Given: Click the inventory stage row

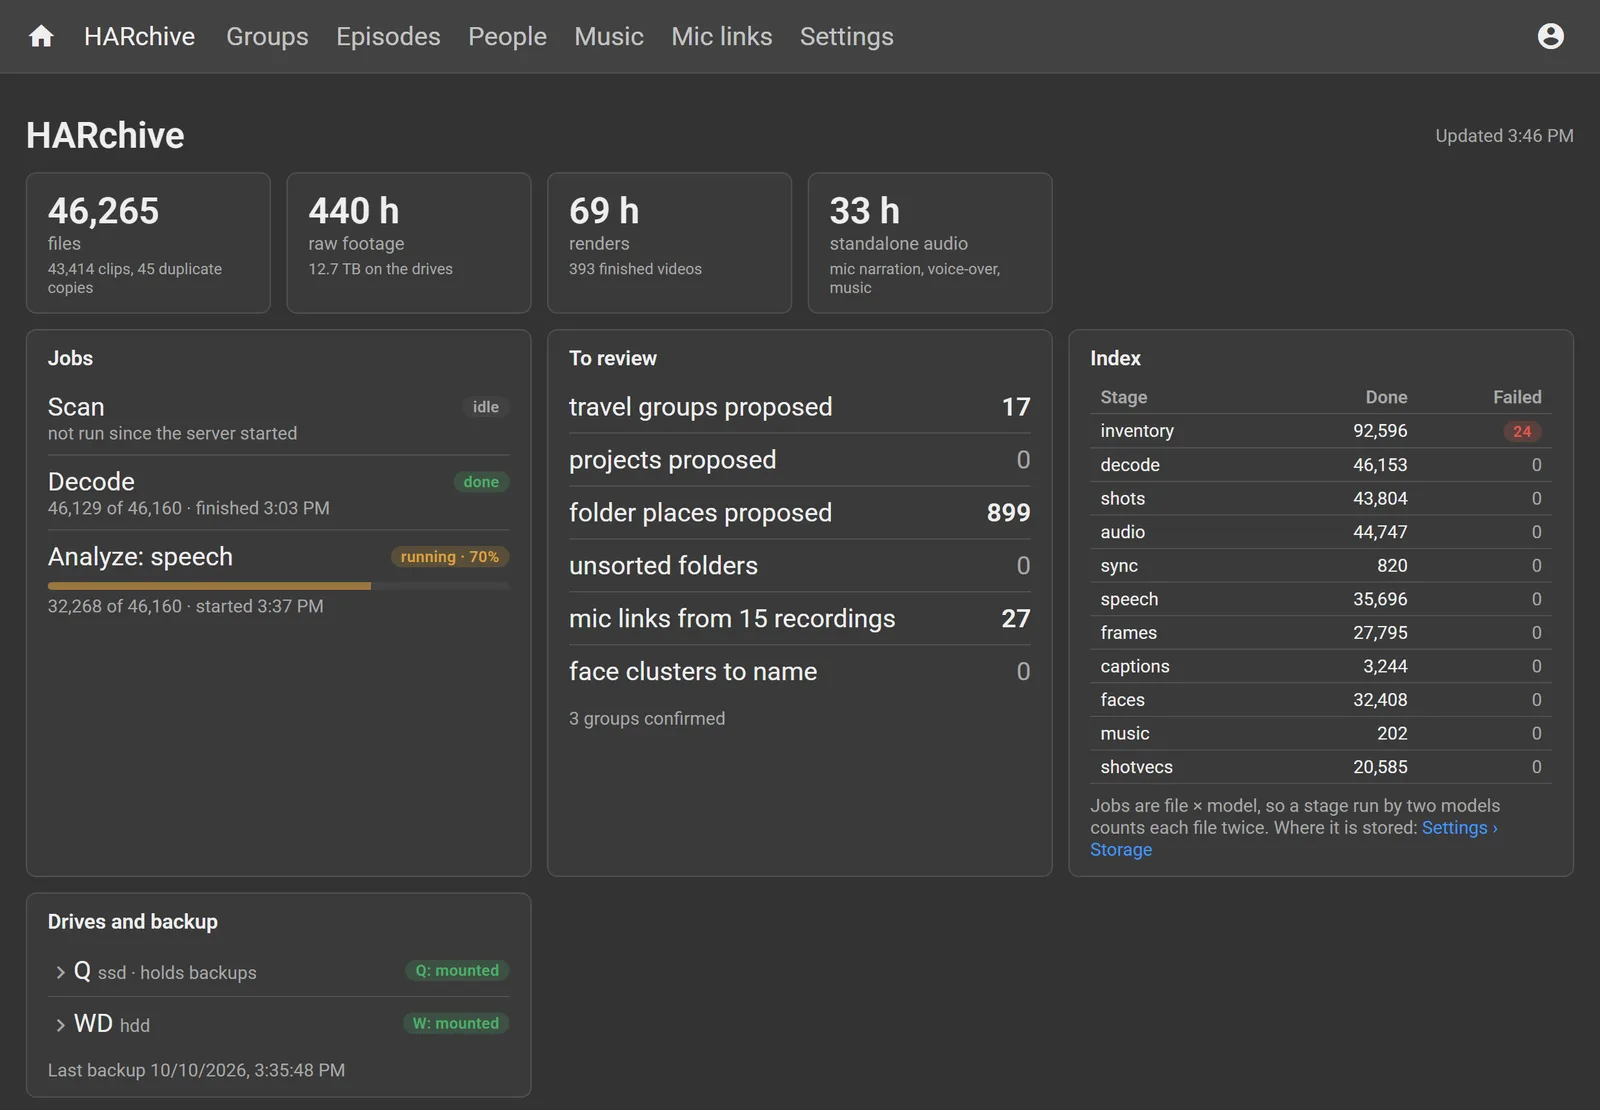Looking at the screenshot, I should click(1321, 431).
